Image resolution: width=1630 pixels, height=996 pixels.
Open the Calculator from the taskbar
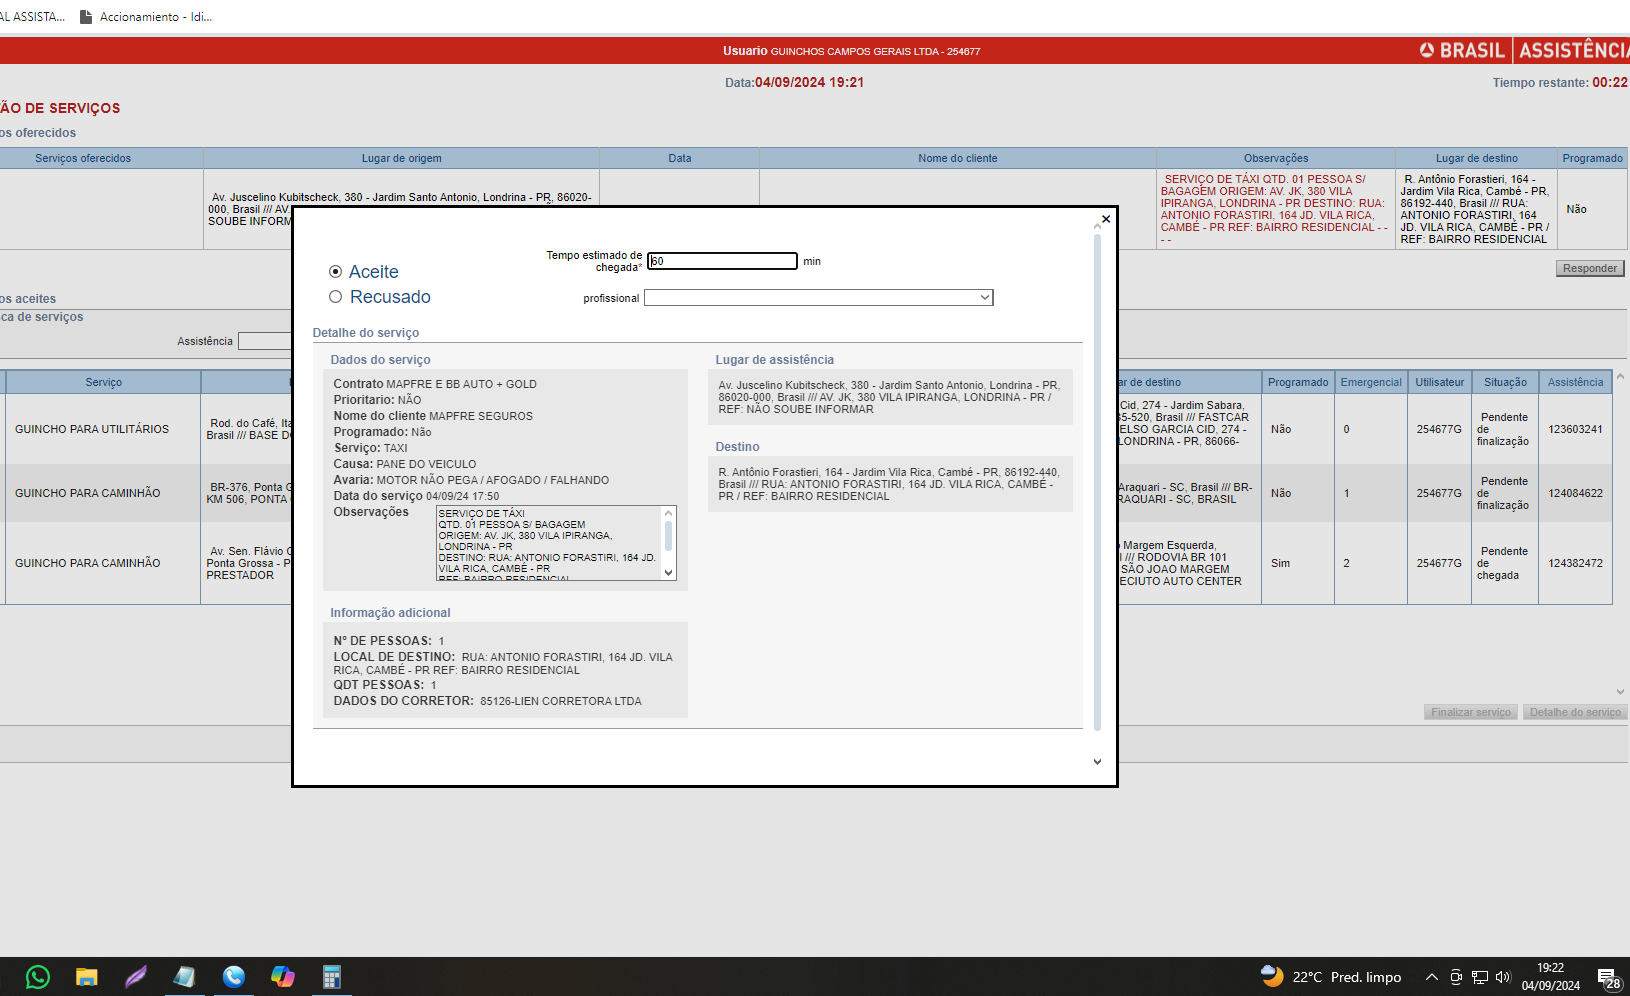[x=331, y=977]
